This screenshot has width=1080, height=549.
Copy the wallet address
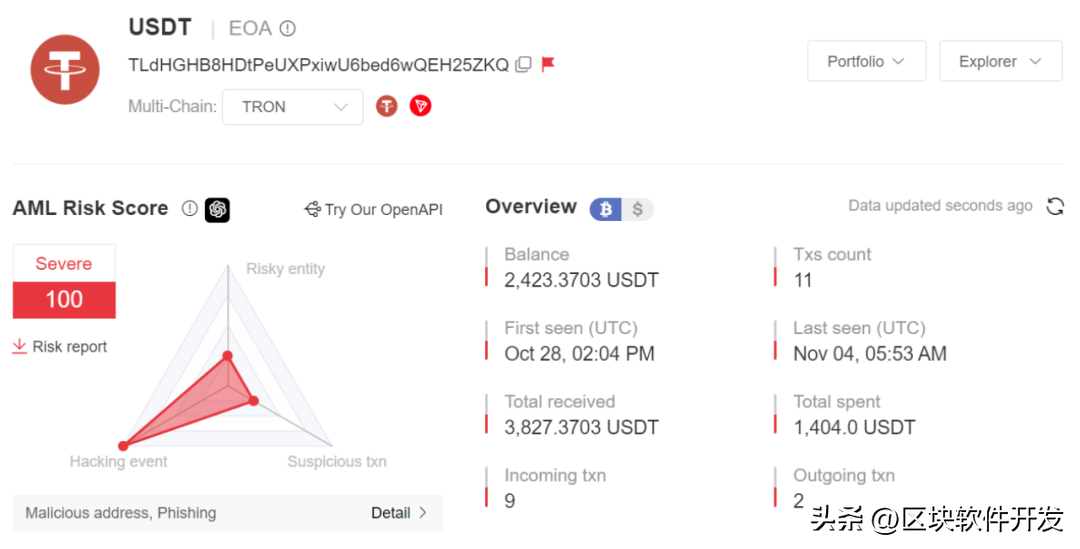click(x=523, y=65)
